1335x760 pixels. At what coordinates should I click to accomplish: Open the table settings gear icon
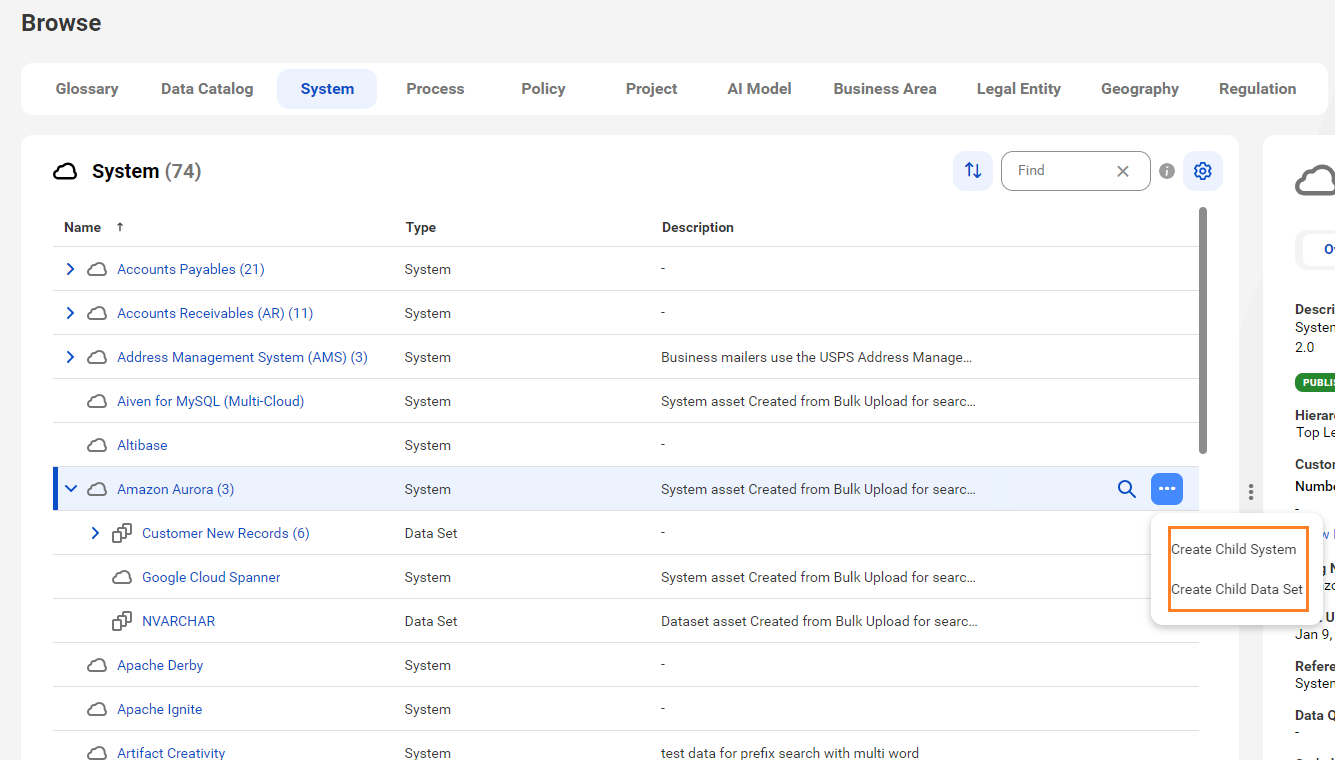point(1203,171)
